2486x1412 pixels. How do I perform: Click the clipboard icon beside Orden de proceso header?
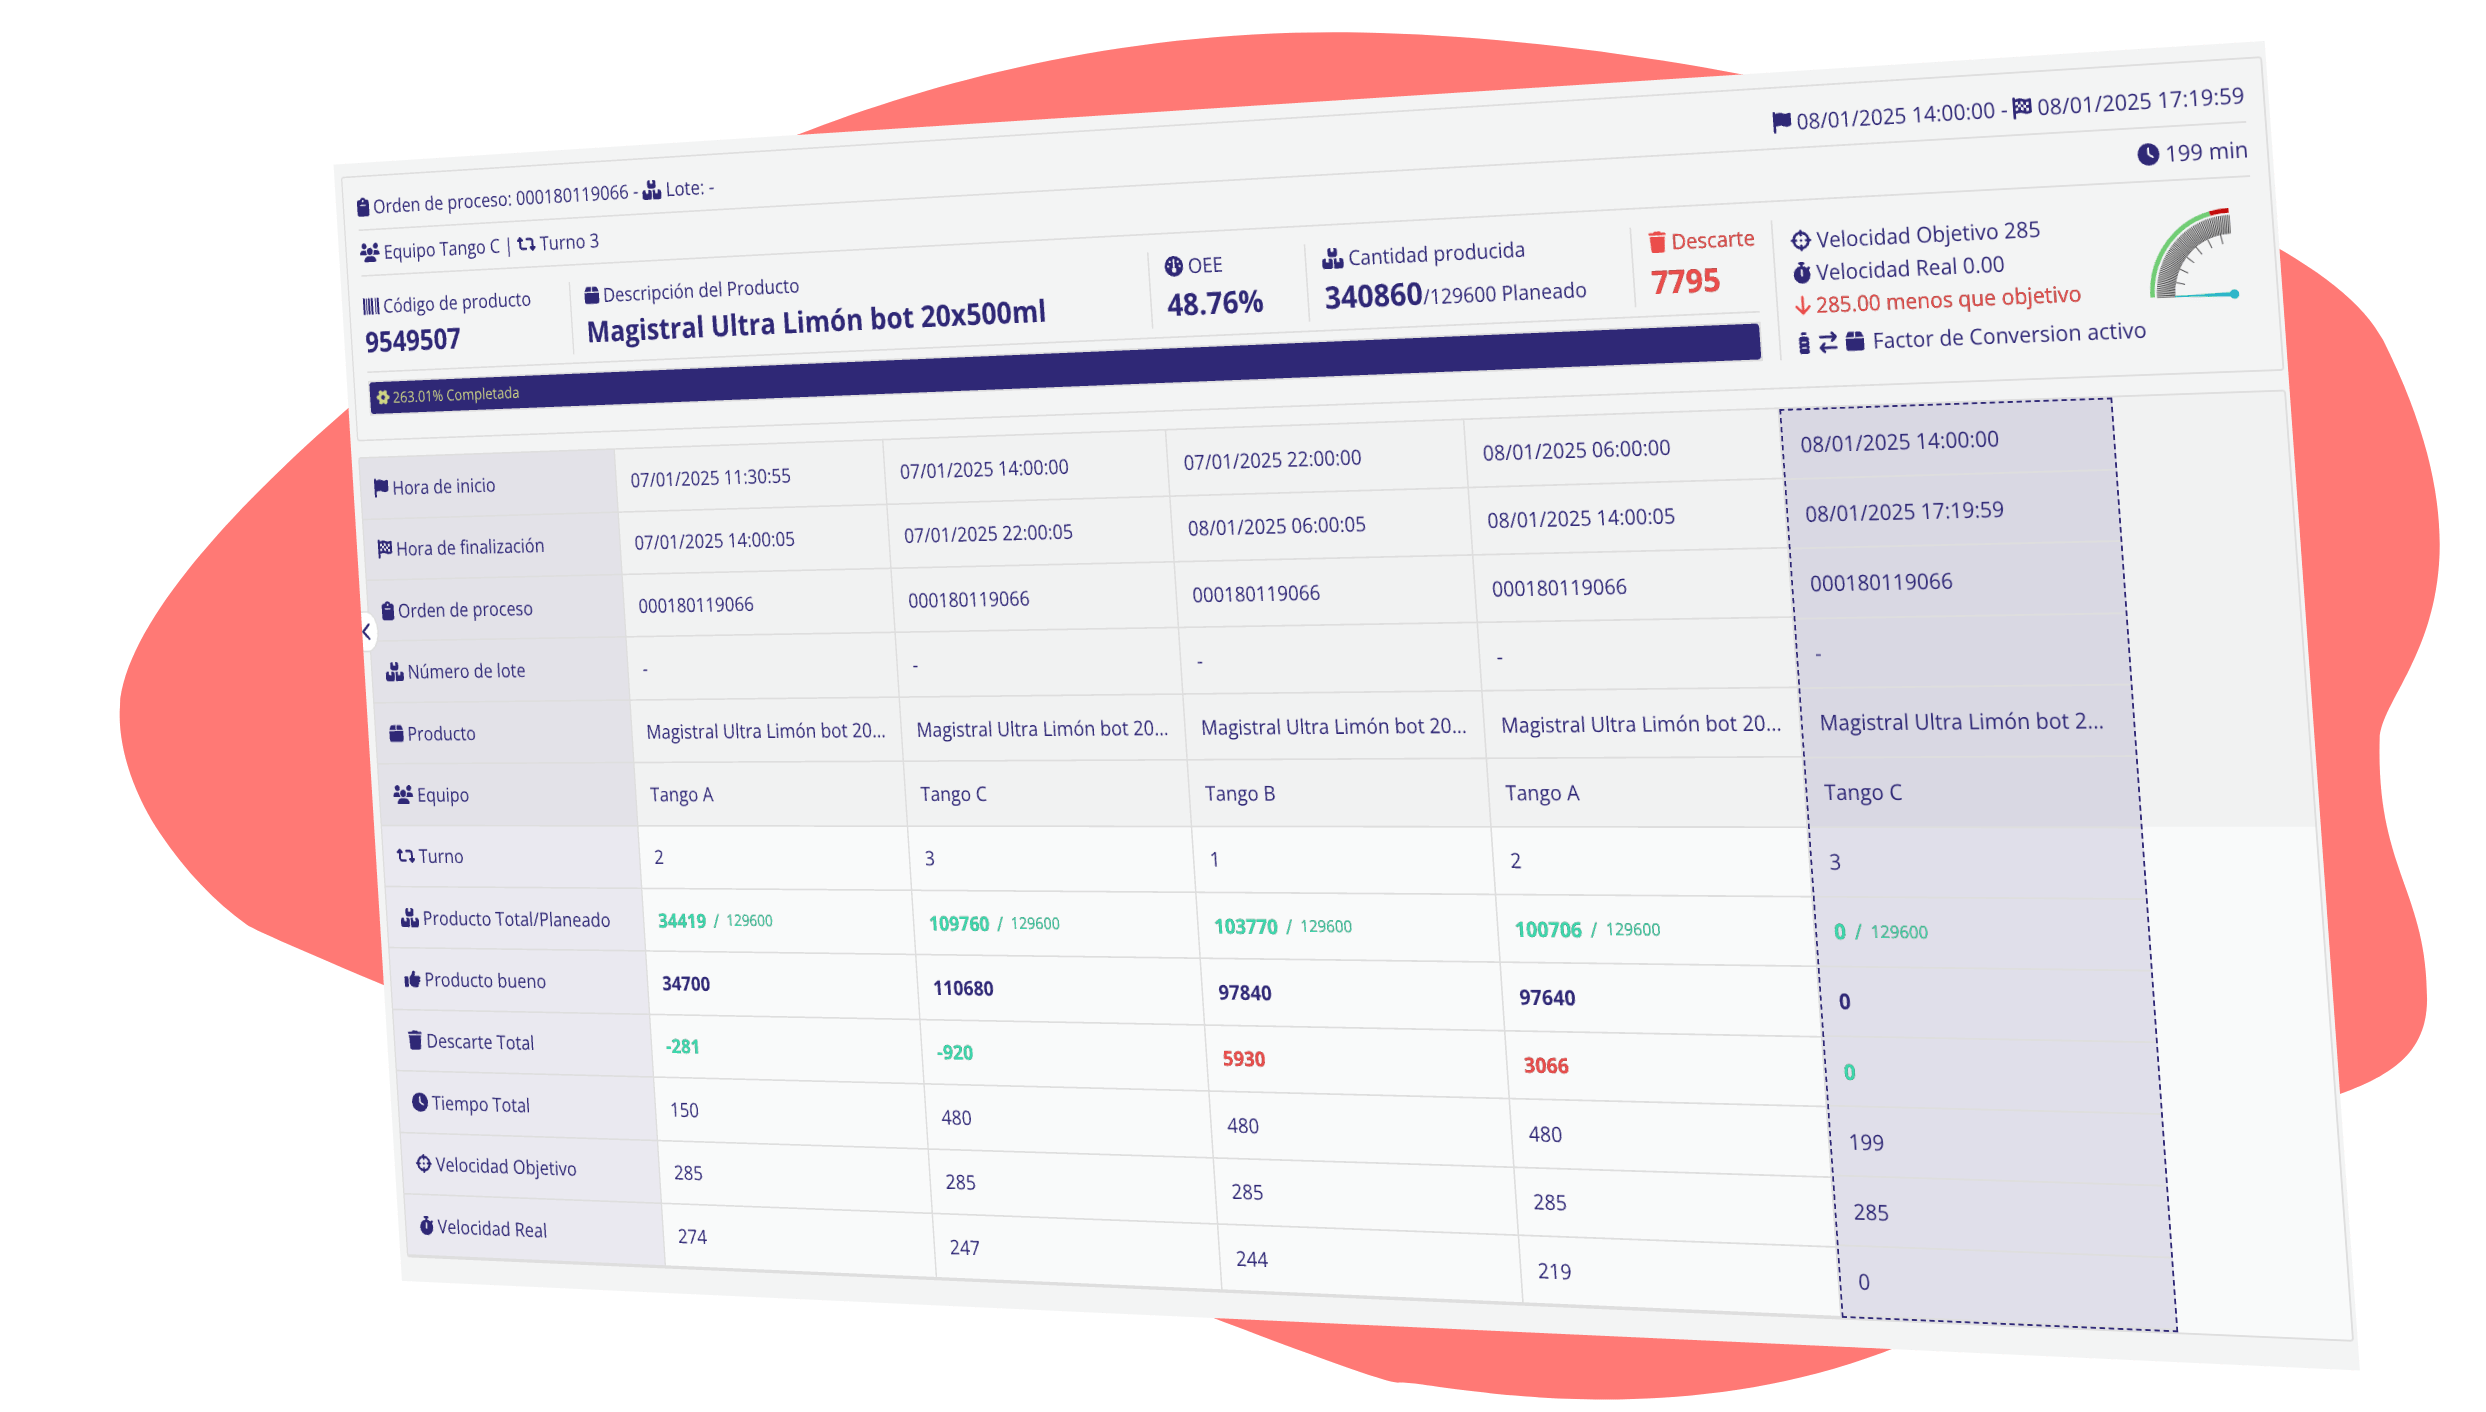coord(363,208)
